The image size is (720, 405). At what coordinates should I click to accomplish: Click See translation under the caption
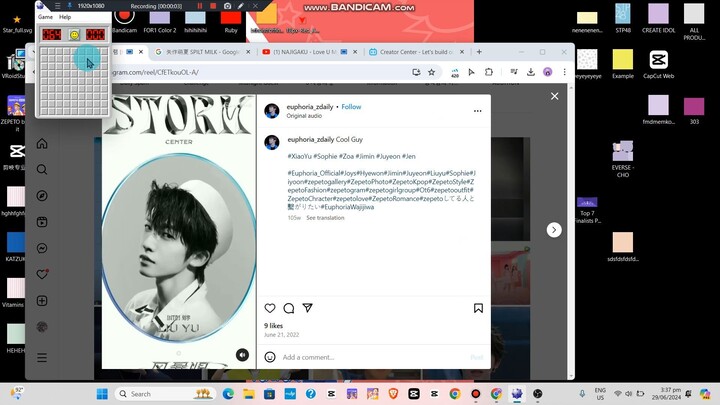[x=325, y=218]
